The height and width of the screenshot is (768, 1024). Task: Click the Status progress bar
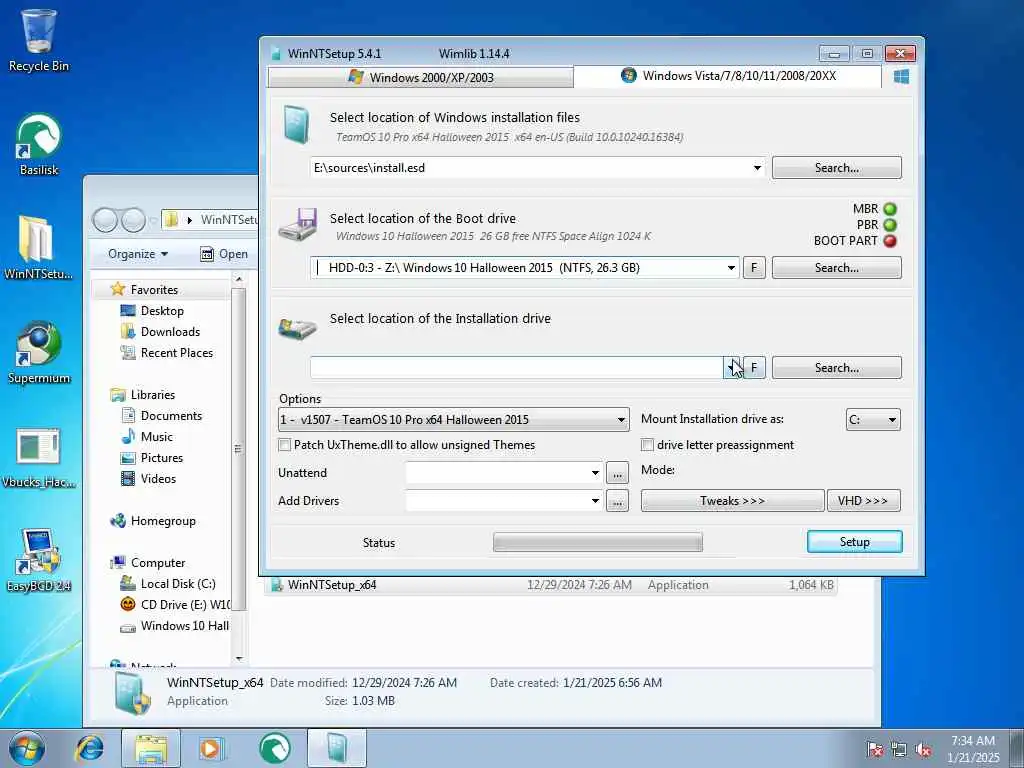(598, 542)
